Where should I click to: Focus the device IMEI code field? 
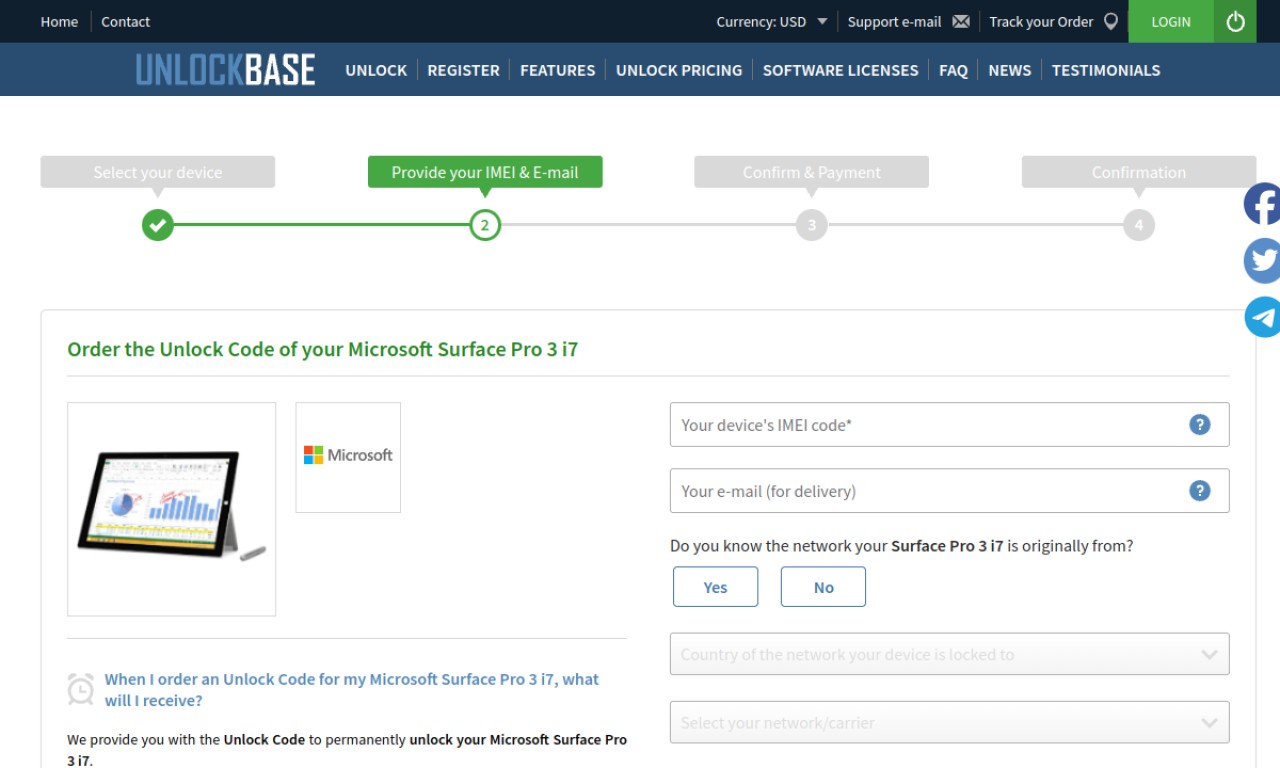pos(950,425)
